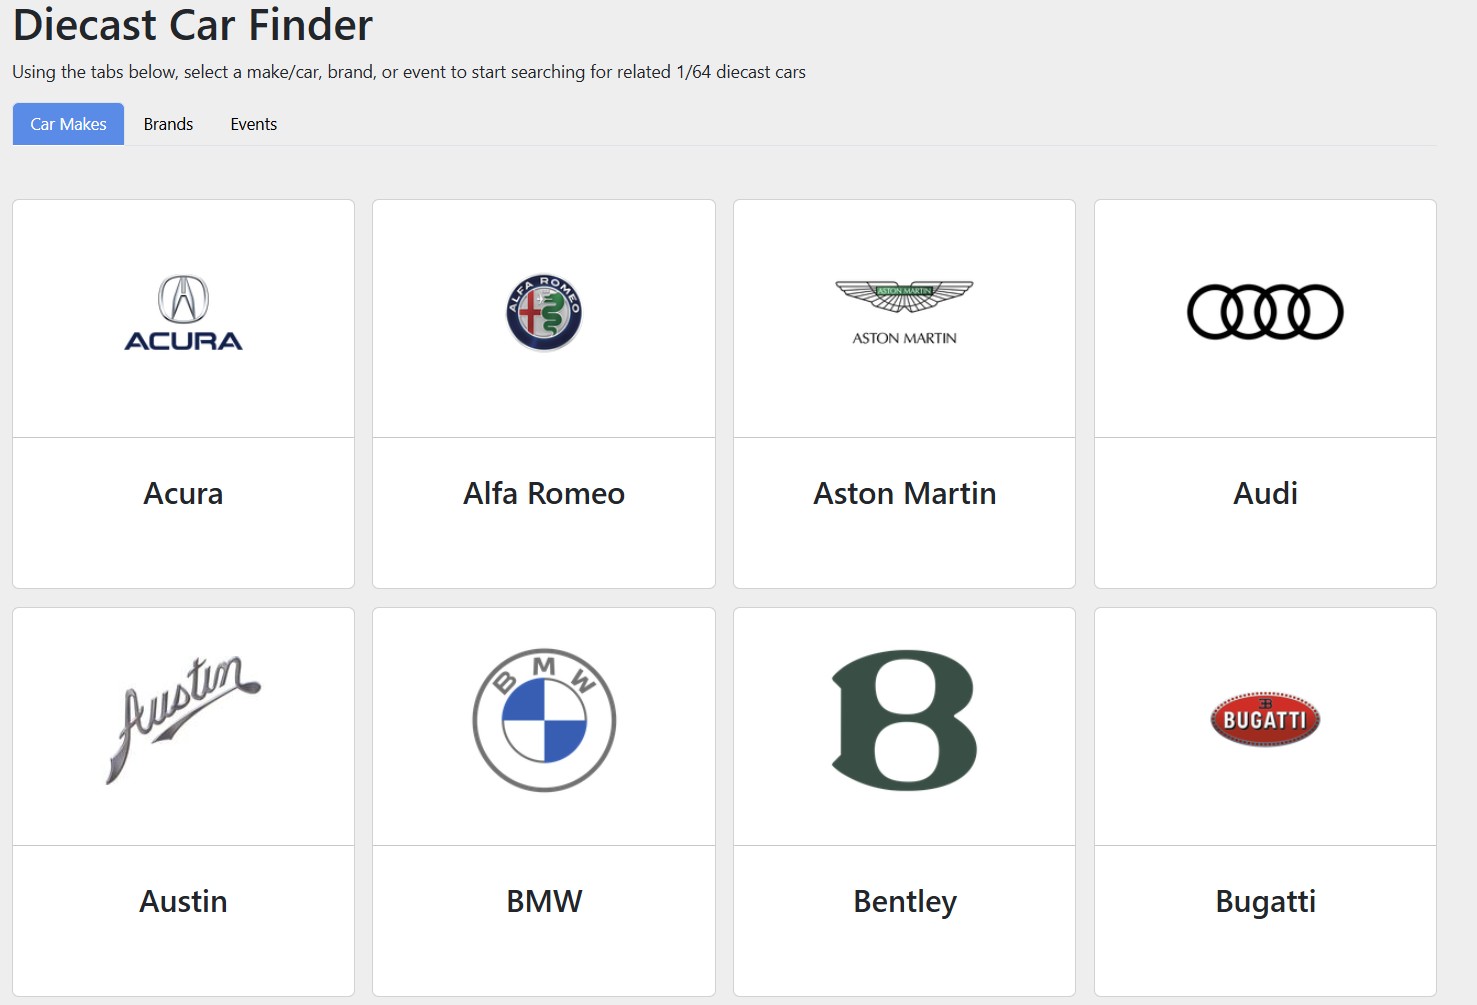
Task: Select Austin to browse diecast cars
Action: tap(183, 900)
